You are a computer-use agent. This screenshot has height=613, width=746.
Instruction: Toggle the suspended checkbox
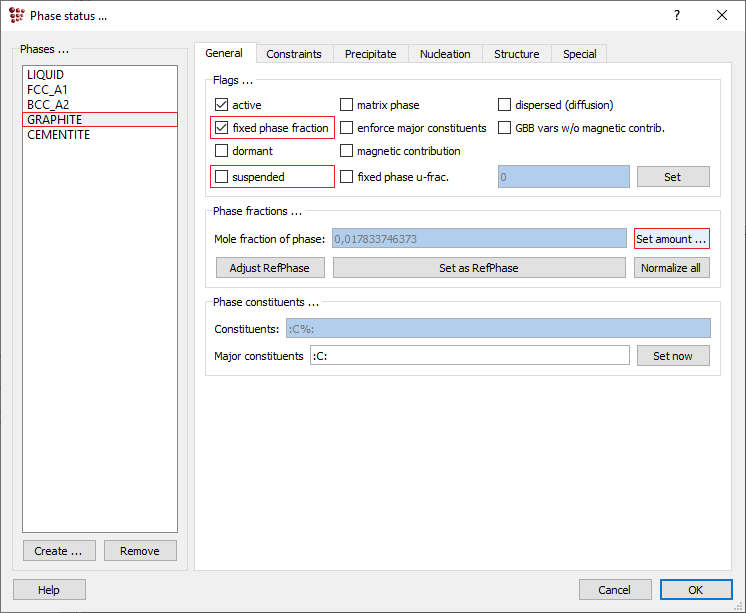(222, 177)
